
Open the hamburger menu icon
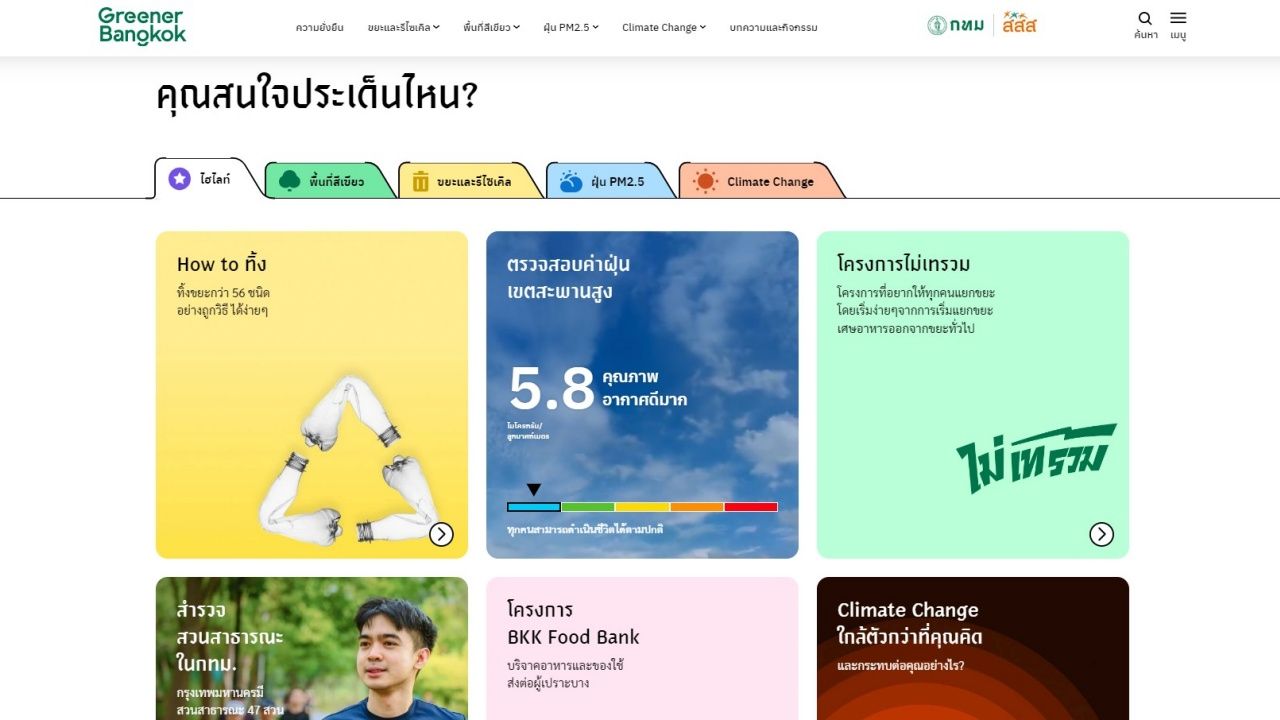pyautogui.click(x=1178, y=18)
